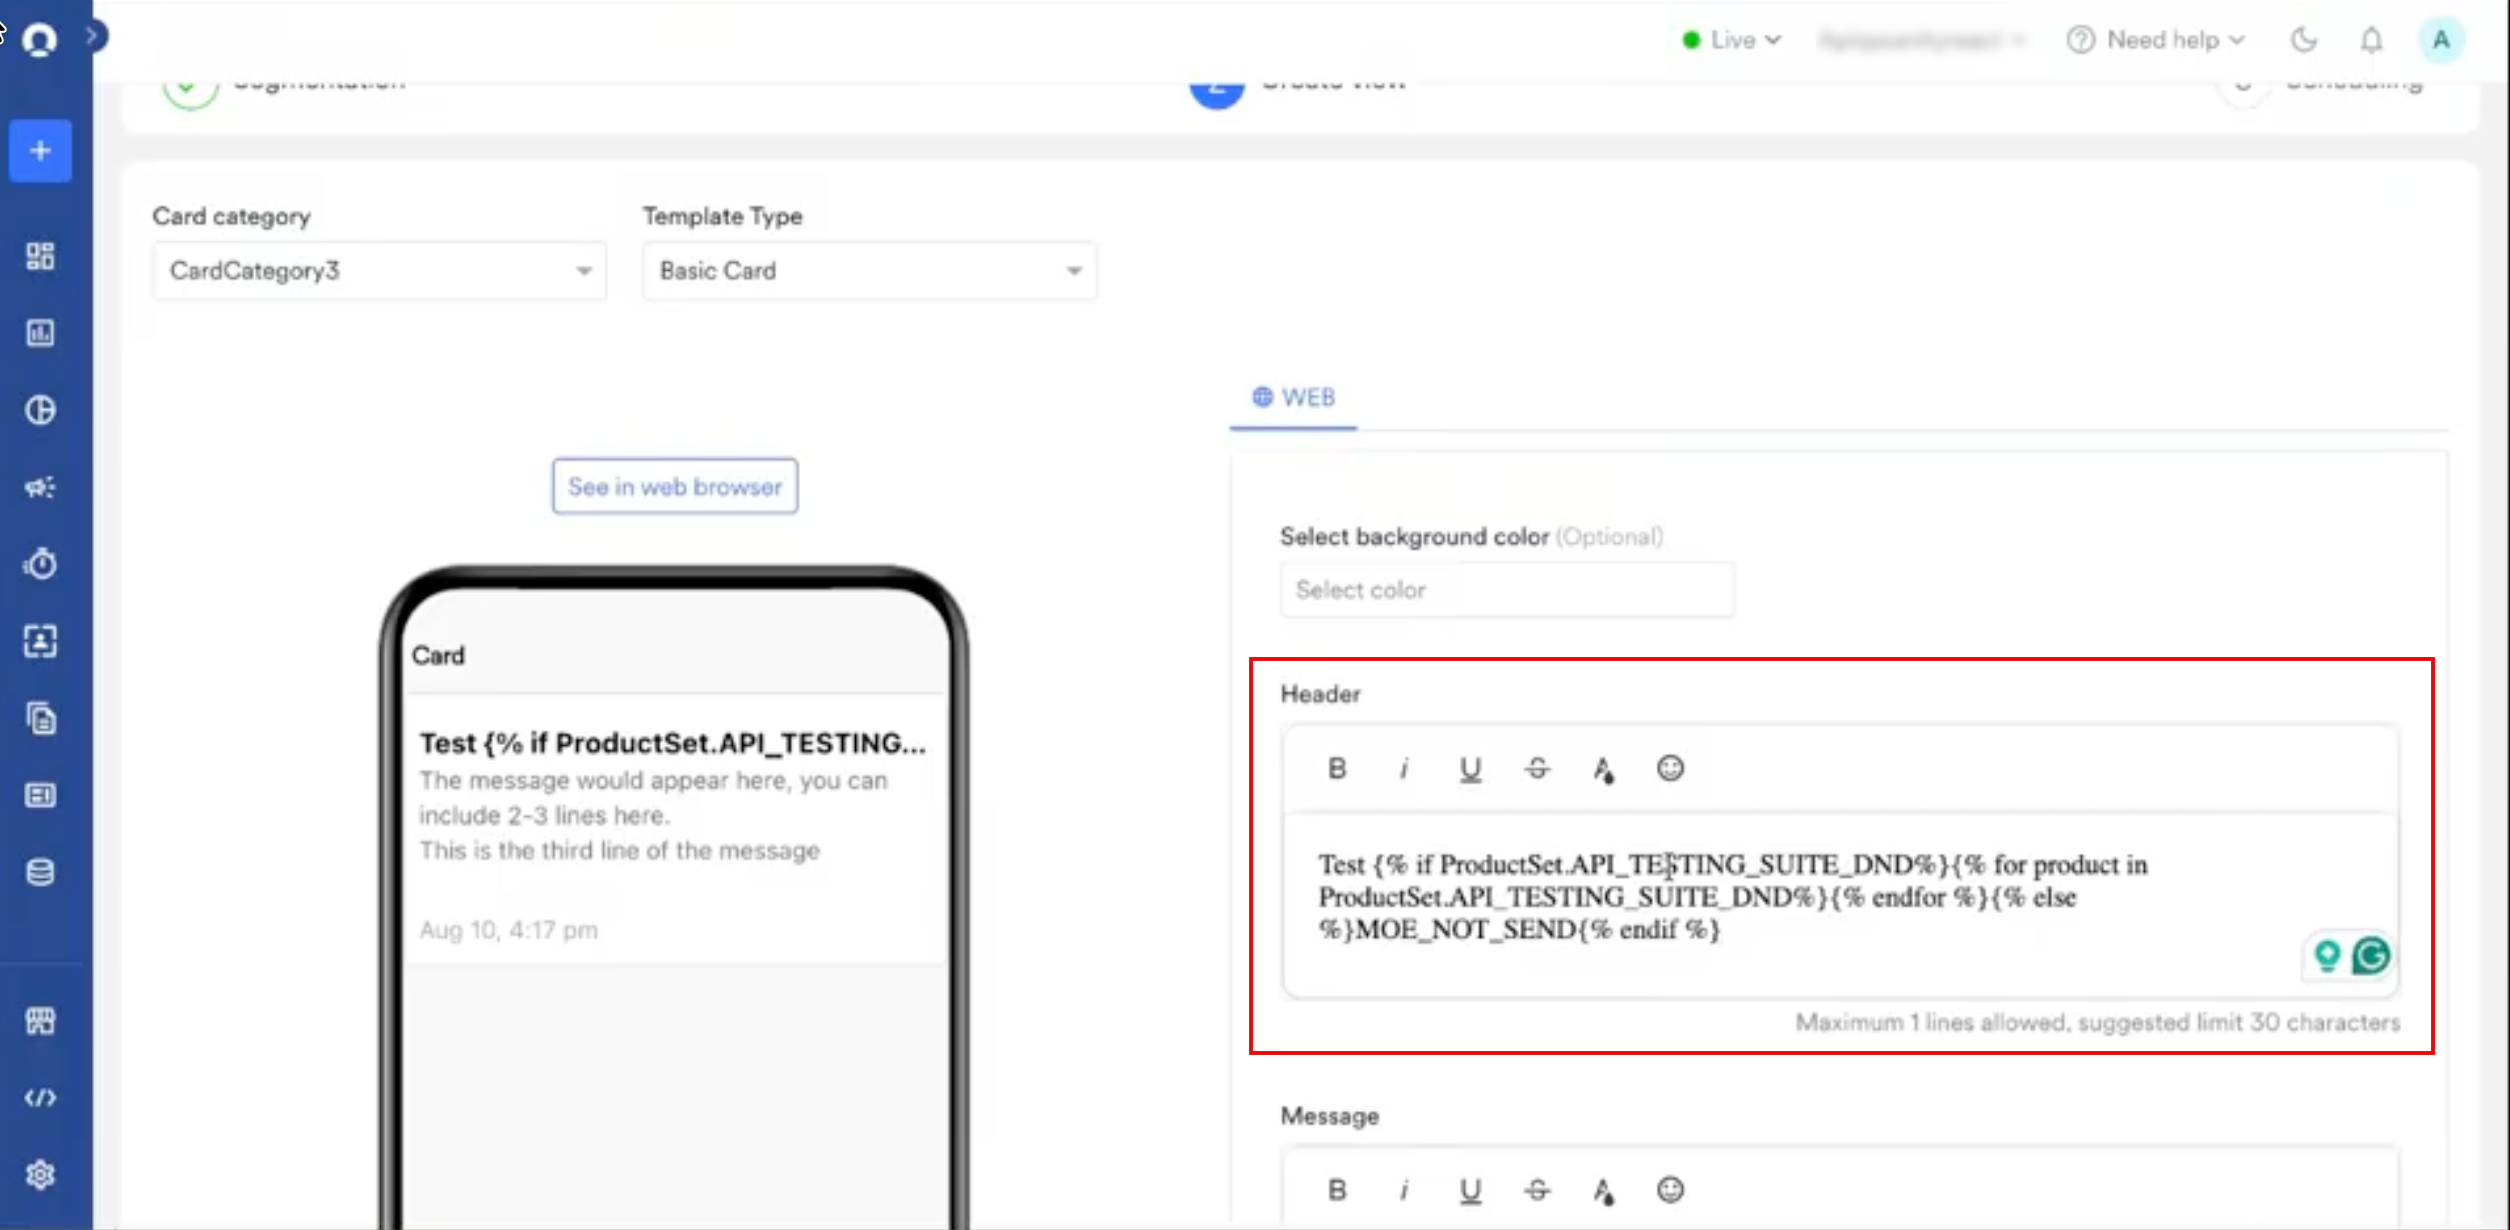Toggle strikethrough in Message editor toolbar
The width and height of the screenshot is (2510, 1230).
pyautogui.click(x=1537, y=1190)
